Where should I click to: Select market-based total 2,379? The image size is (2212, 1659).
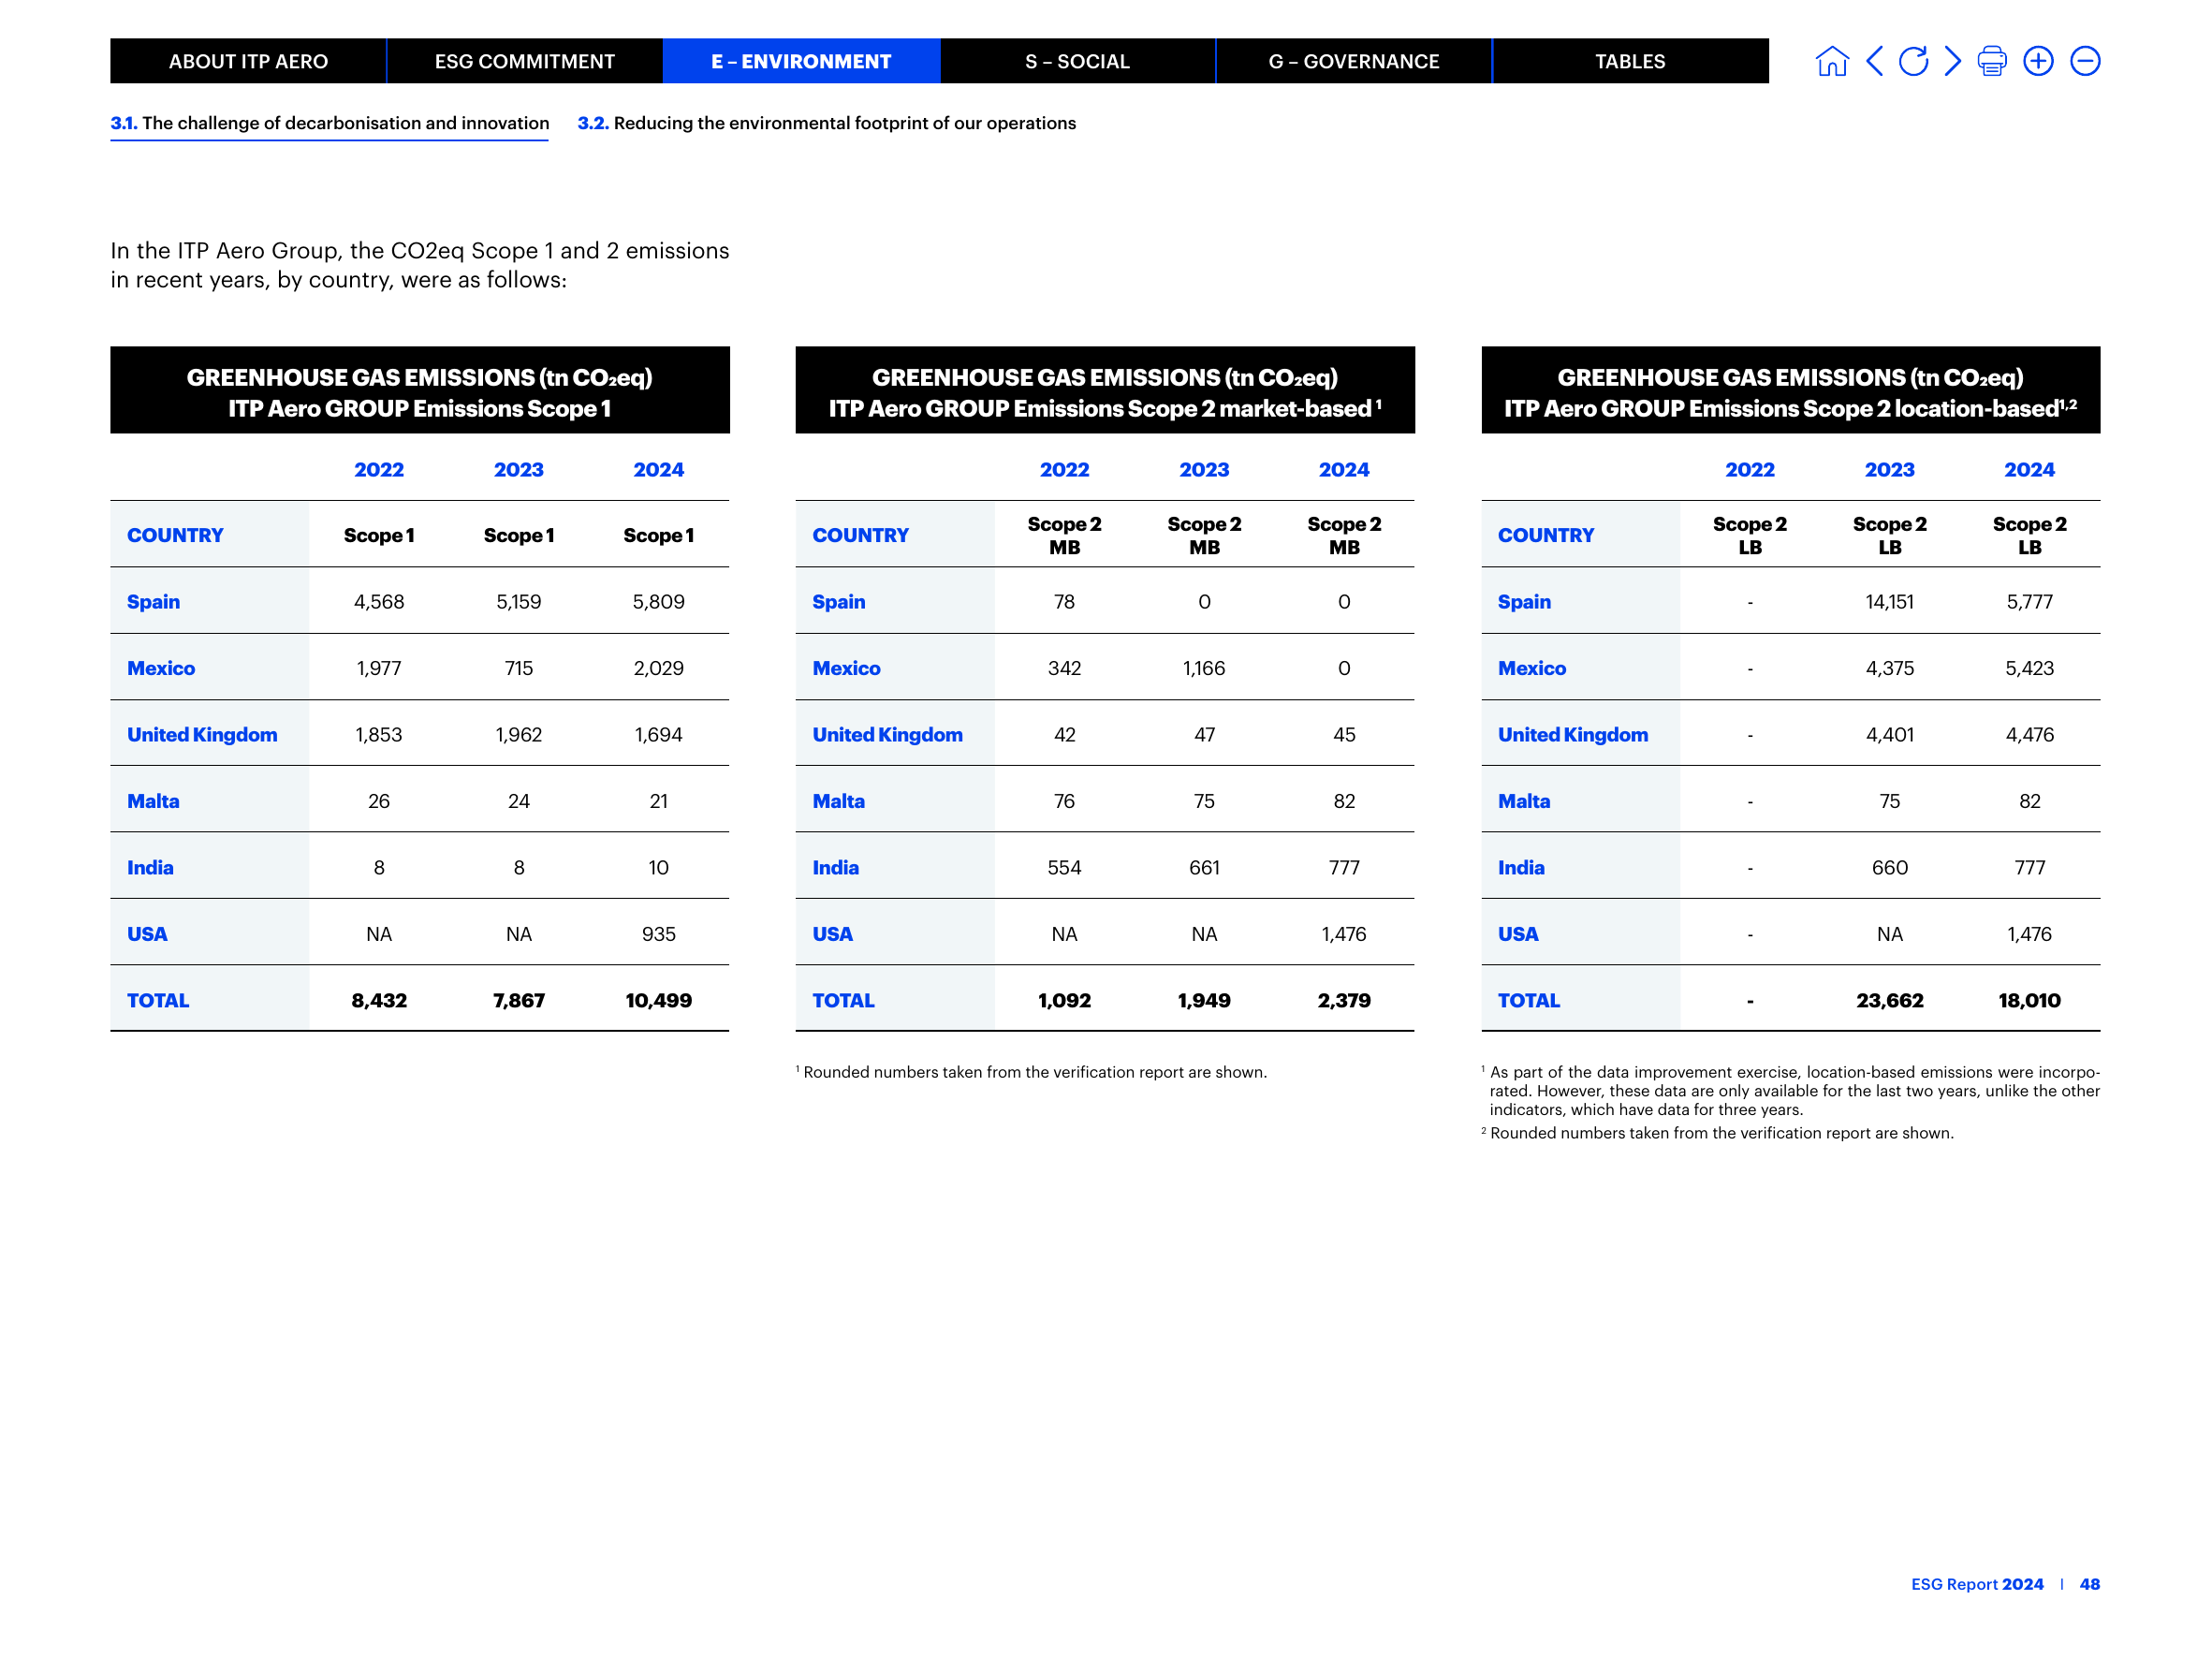coord(1344,1000)
